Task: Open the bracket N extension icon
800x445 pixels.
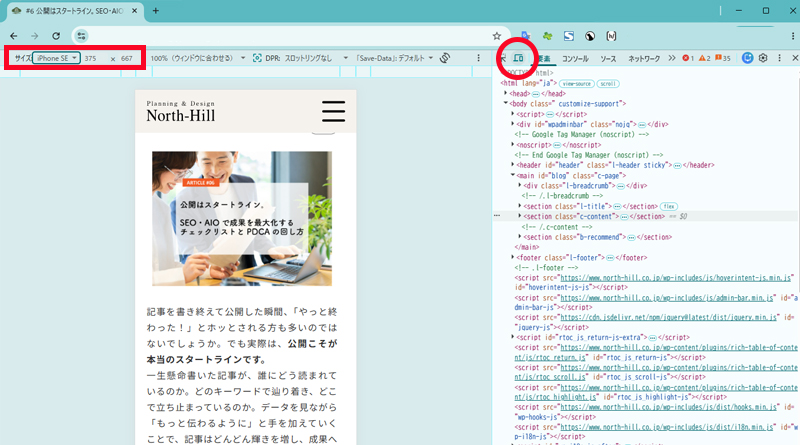Action: (611, 36)
